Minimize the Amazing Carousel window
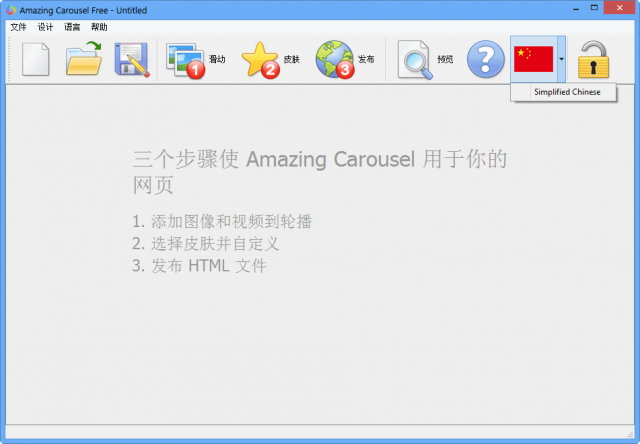Viewport: 640px width, 444px height. click(576, 8)
